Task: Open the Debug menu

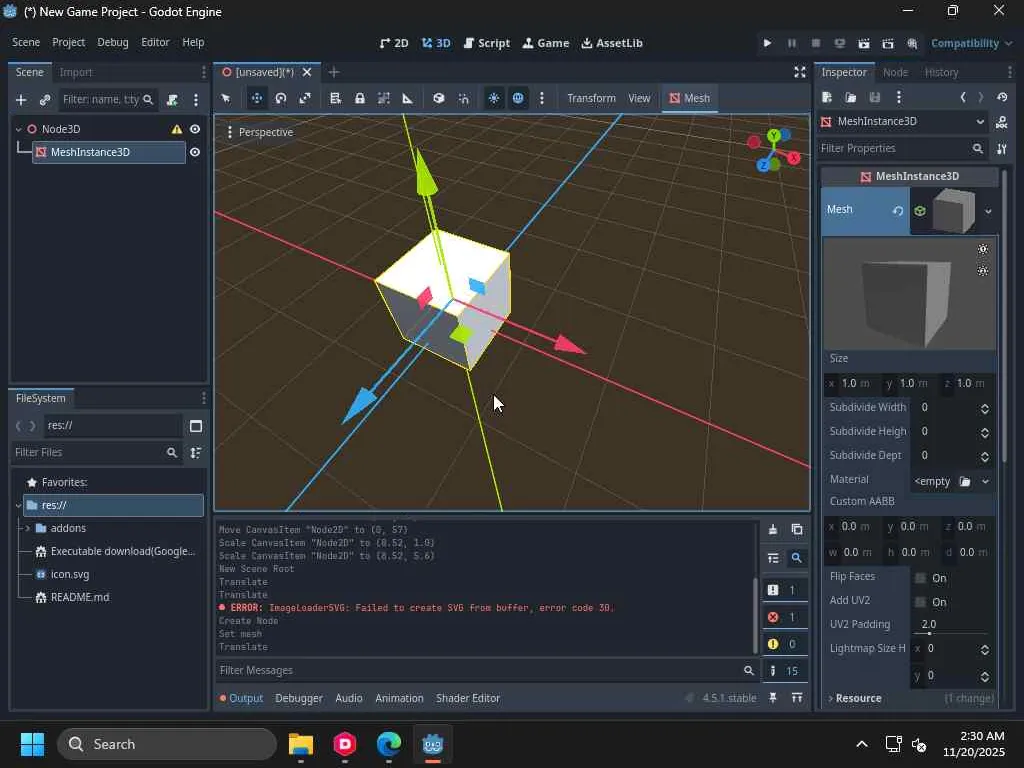Action: 113,42
